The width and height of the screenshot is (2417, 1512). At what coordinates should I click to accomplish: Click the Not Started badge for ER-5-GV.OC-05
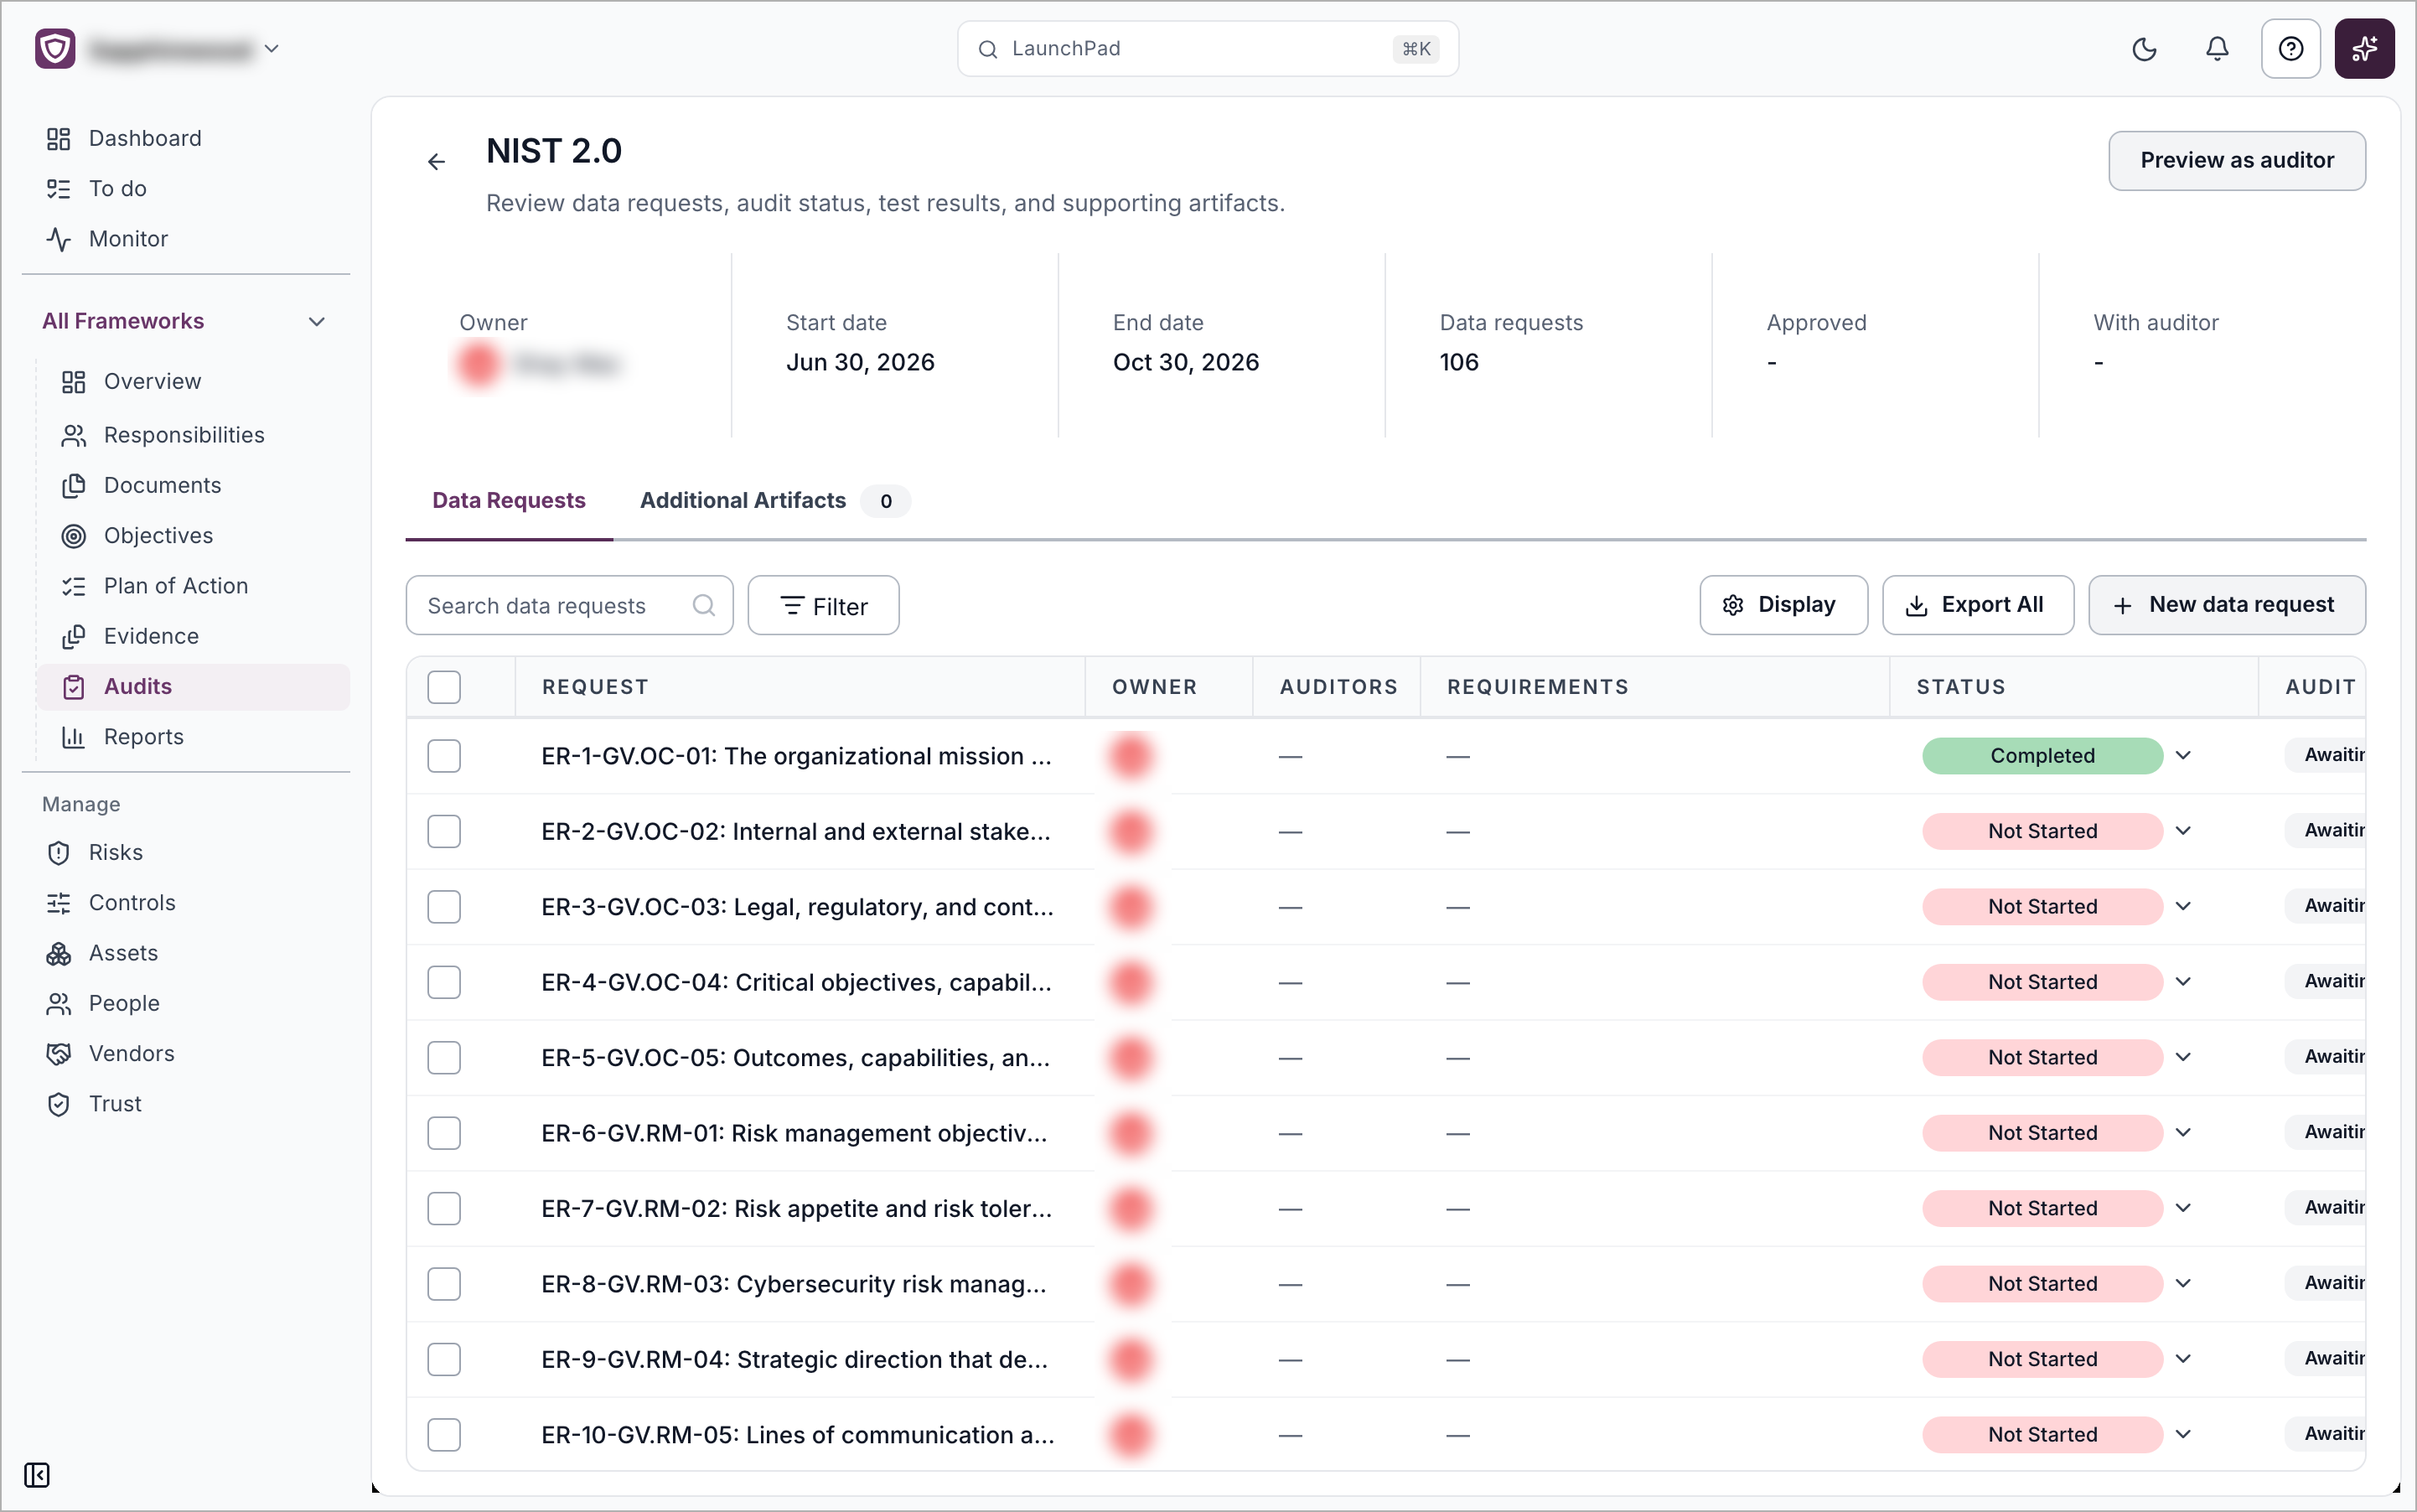click(2042, 1058)
